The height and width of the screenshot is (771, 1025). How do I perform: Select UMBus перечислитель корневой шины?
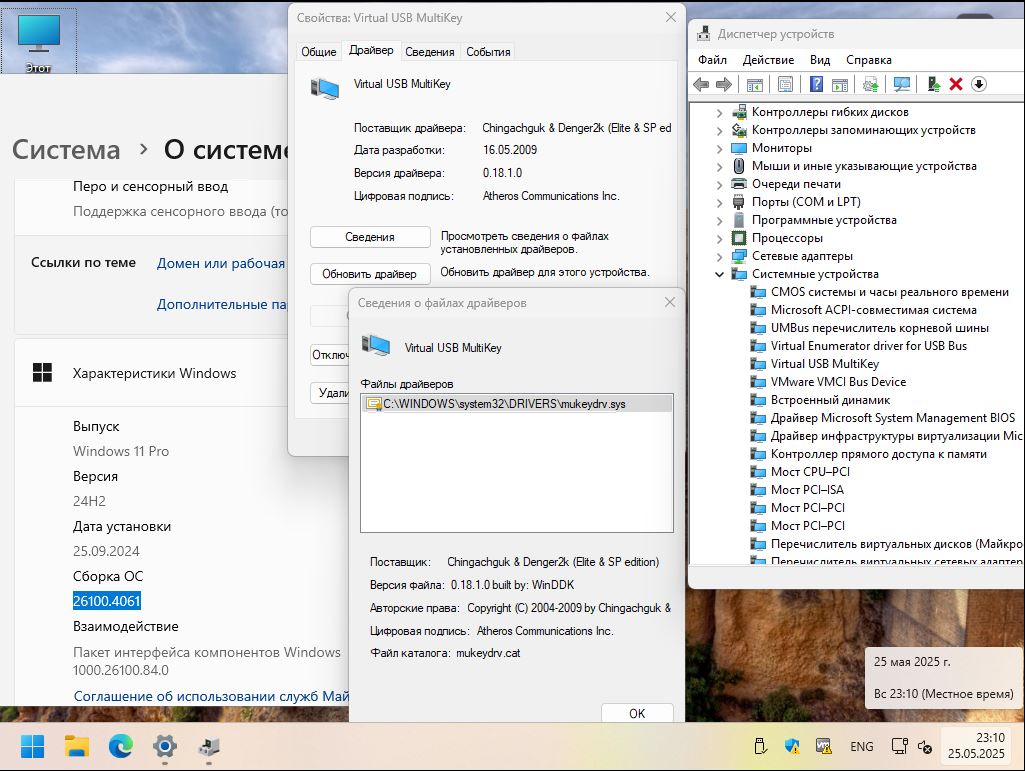[879, 328]
